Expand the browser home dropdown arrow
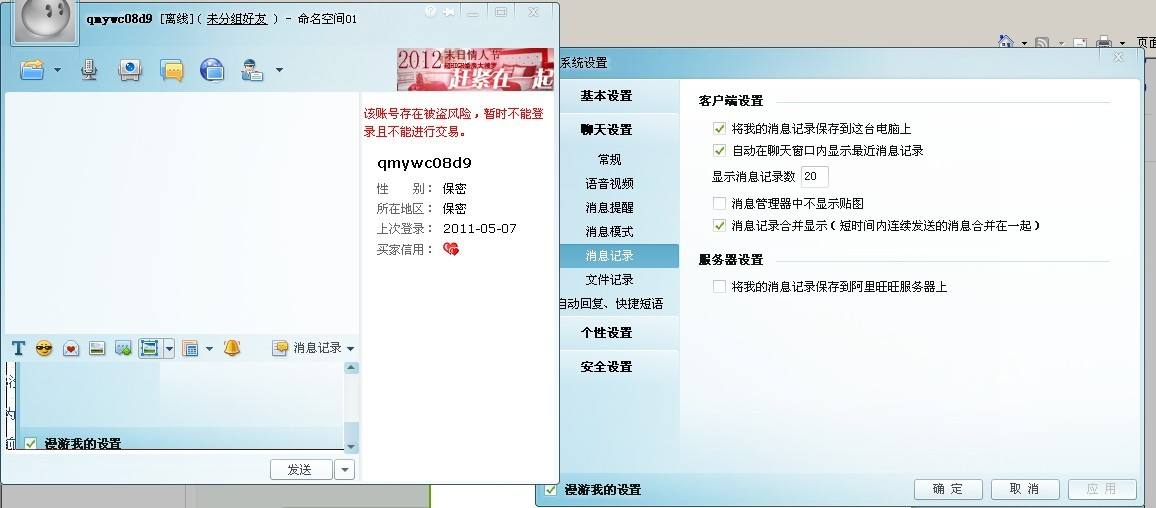This screenshot has height=508, width=1156. click(x=1024, y=44)
